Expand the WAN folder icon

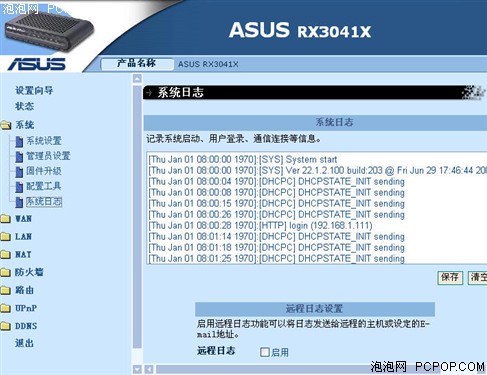point(6,219)
